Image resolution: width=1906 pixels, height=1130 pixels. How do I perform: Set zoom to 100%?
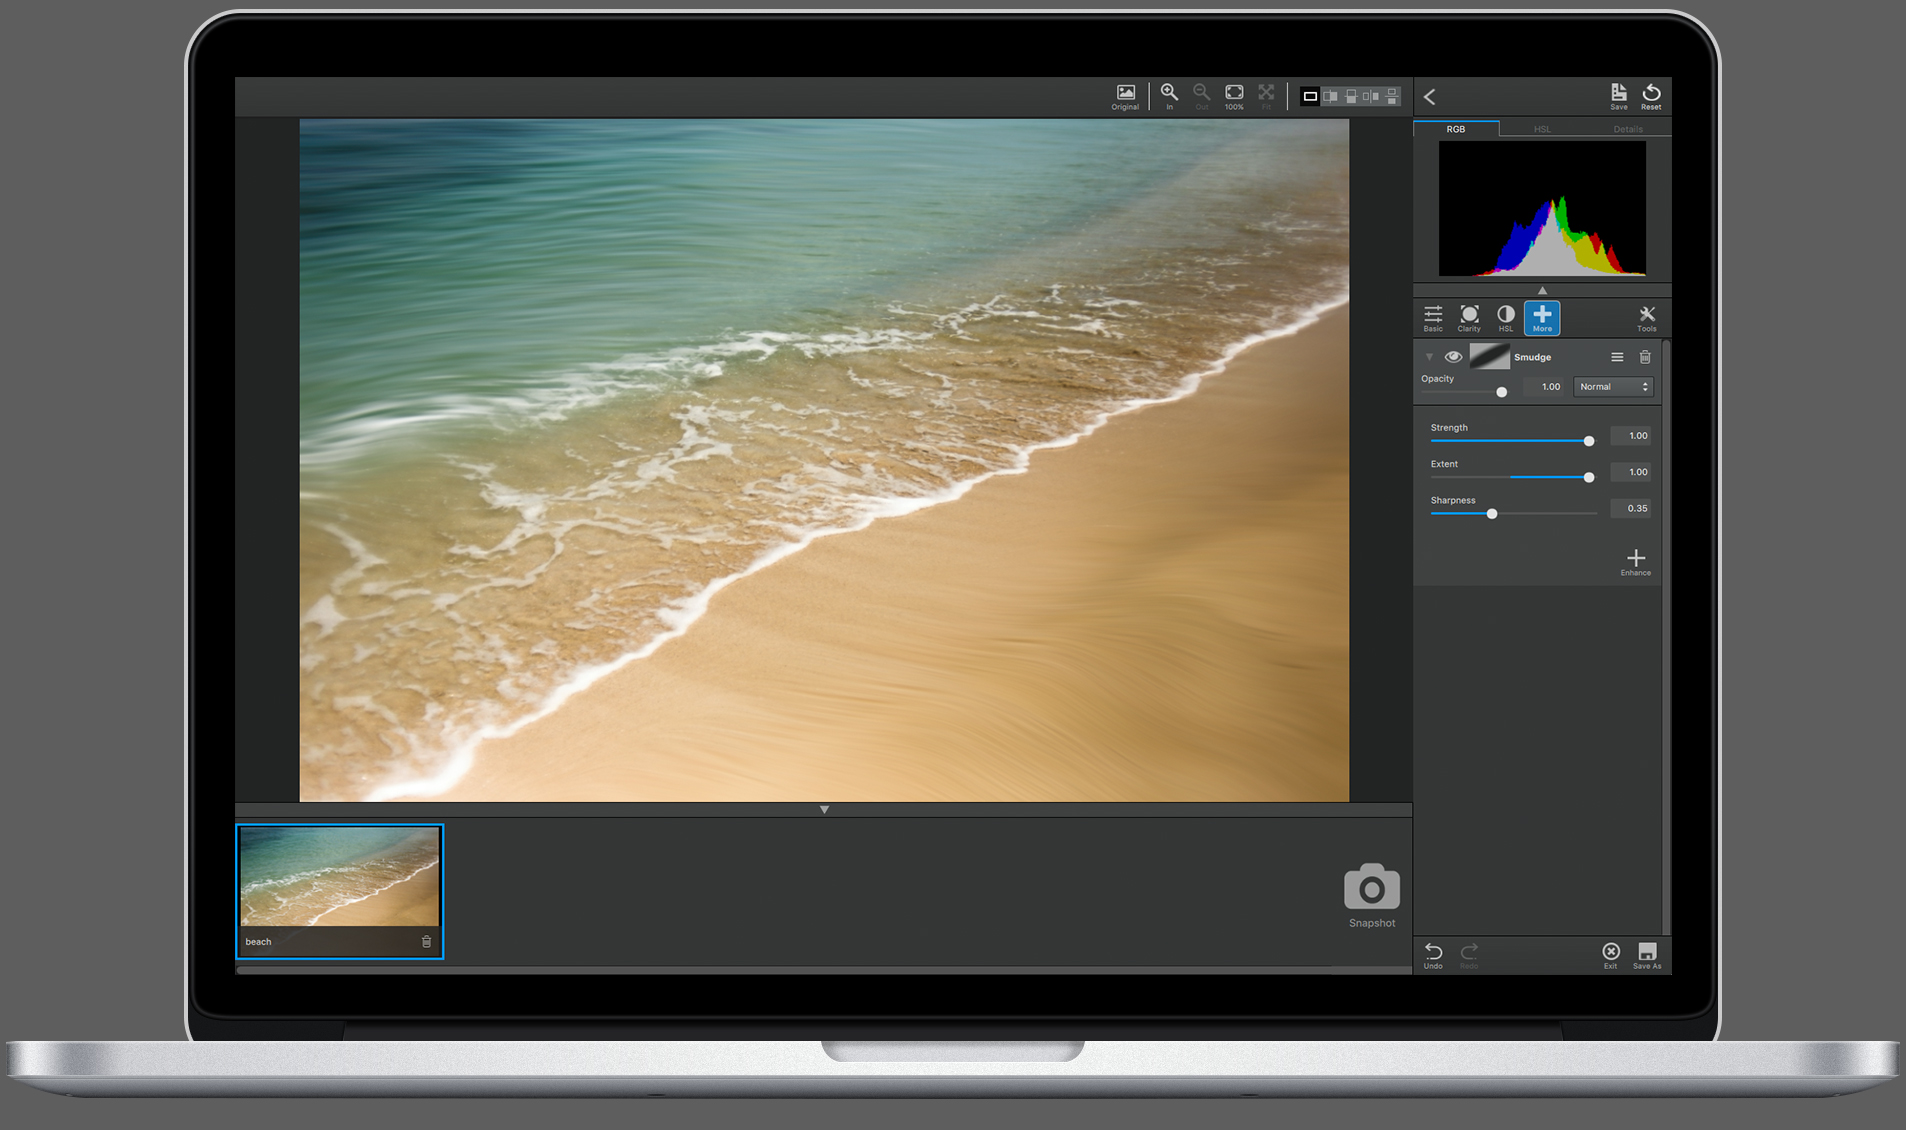tap(1234, 96)
